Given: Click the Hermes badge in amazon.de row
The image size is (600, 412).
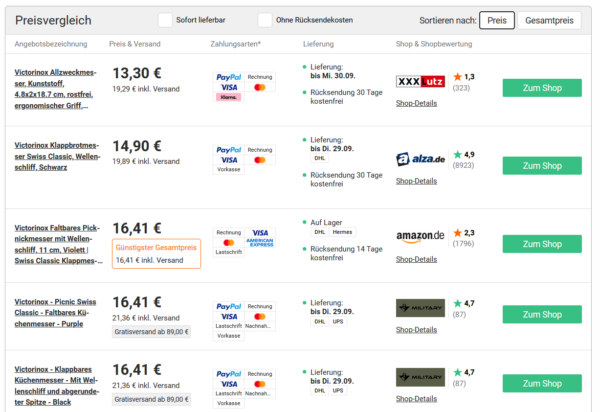Looking at the screenshot, I should (x=342, y=232).
